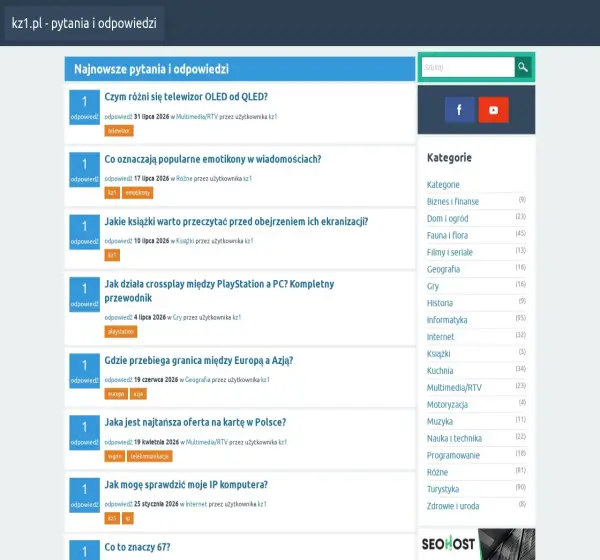Click the 'azja' tag
This screenshot has height=560, width=600.
(x=138, y=394)
